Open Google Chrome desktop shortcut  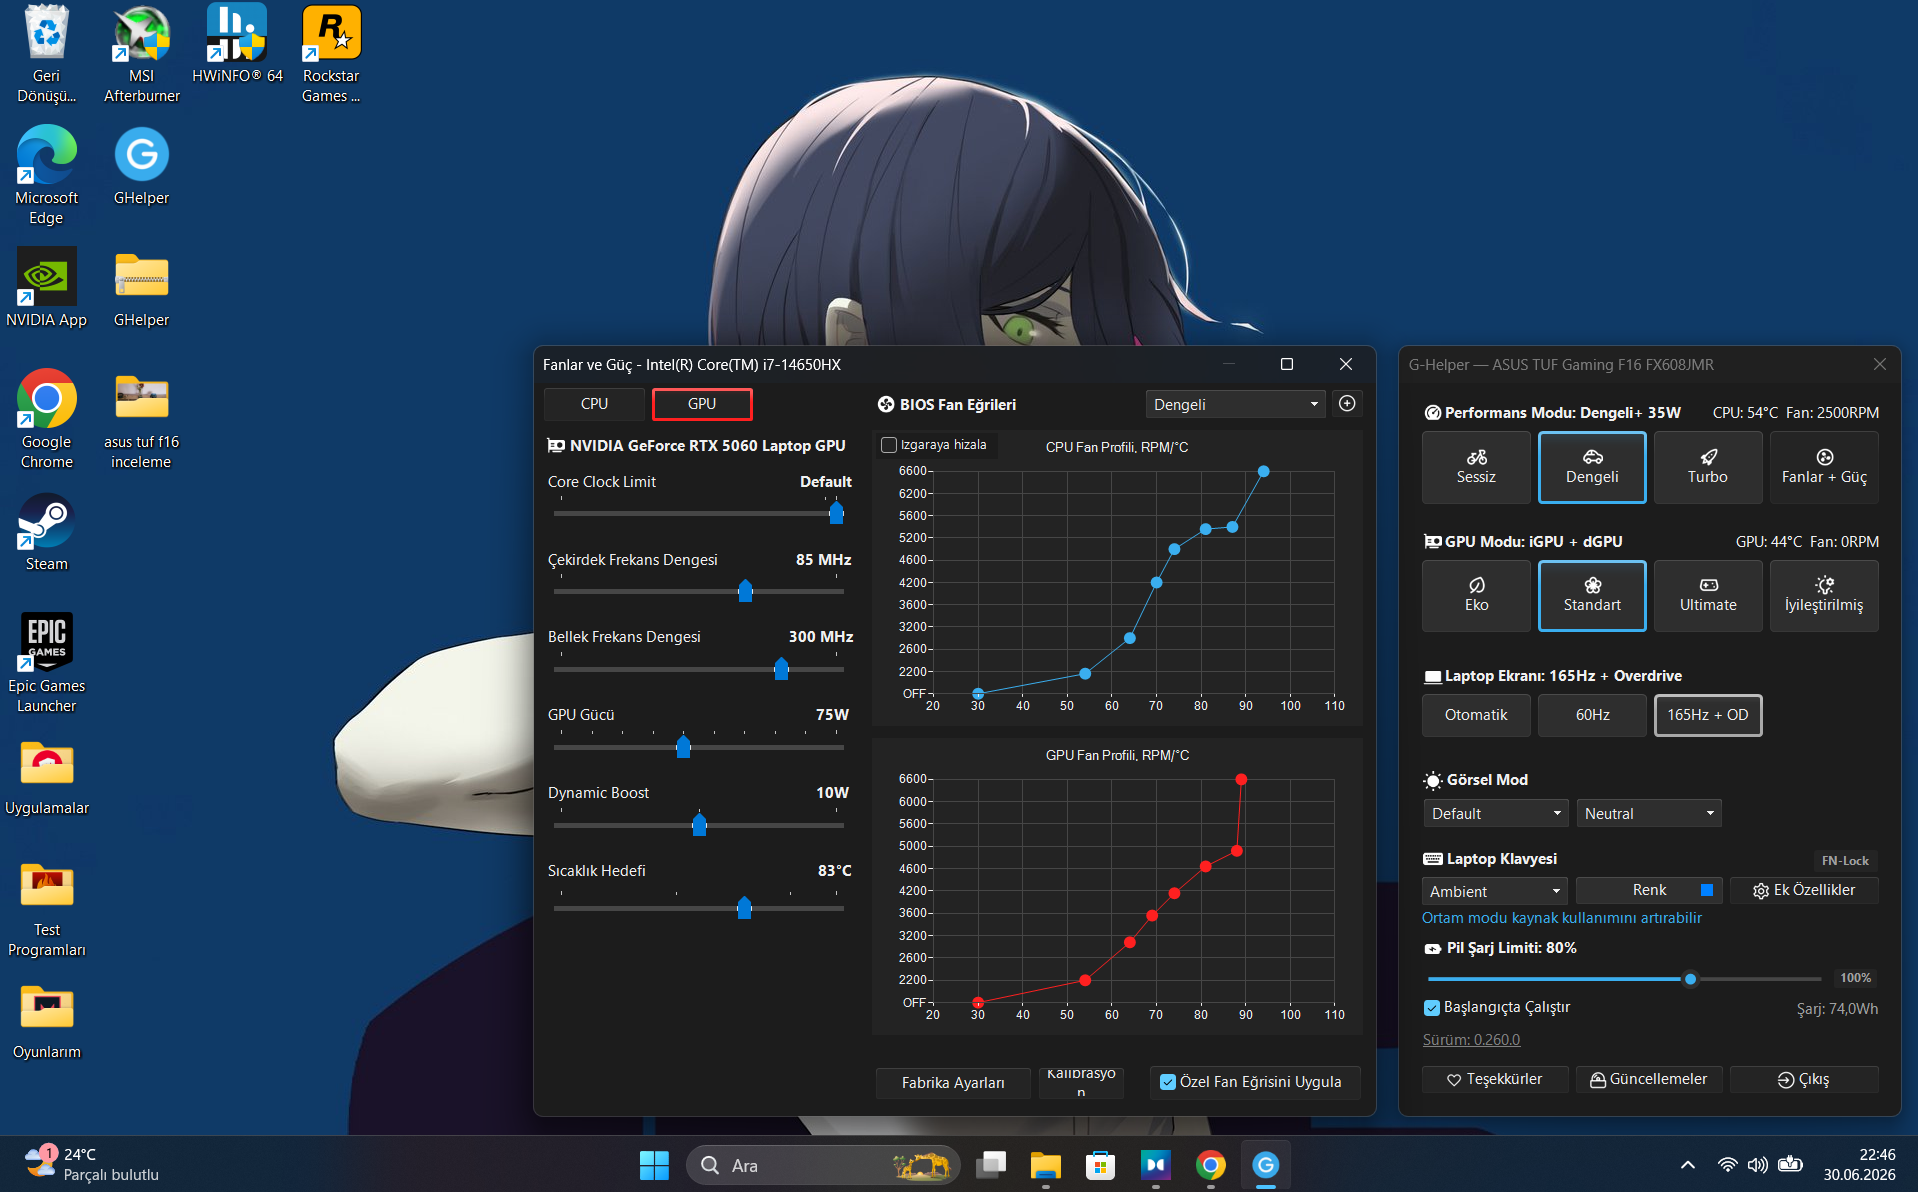point(47,419)
